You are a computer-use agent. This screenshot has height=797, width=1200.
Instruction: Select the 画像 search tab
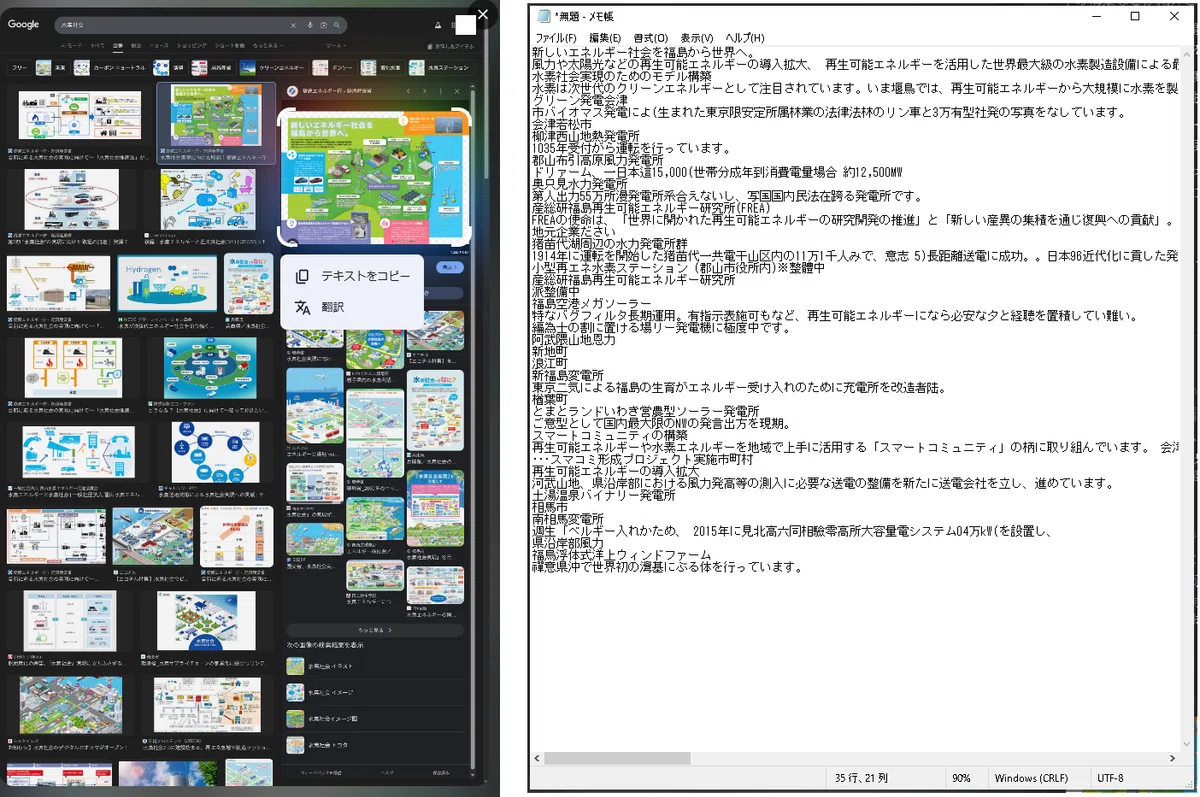pos(118,46)
